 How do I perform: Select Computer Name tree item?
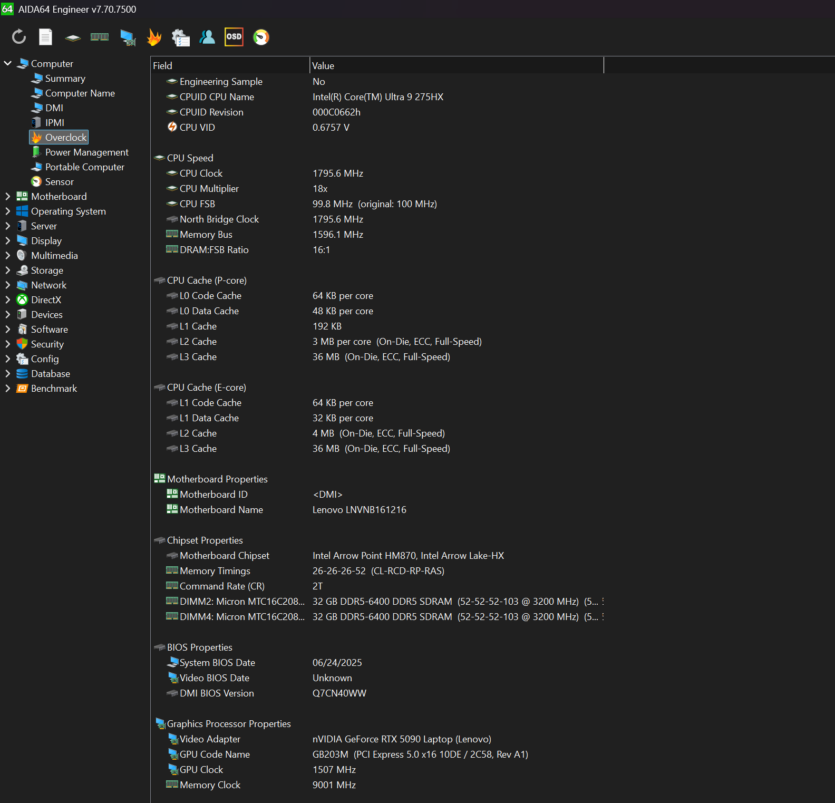click(x=80, y=93)
